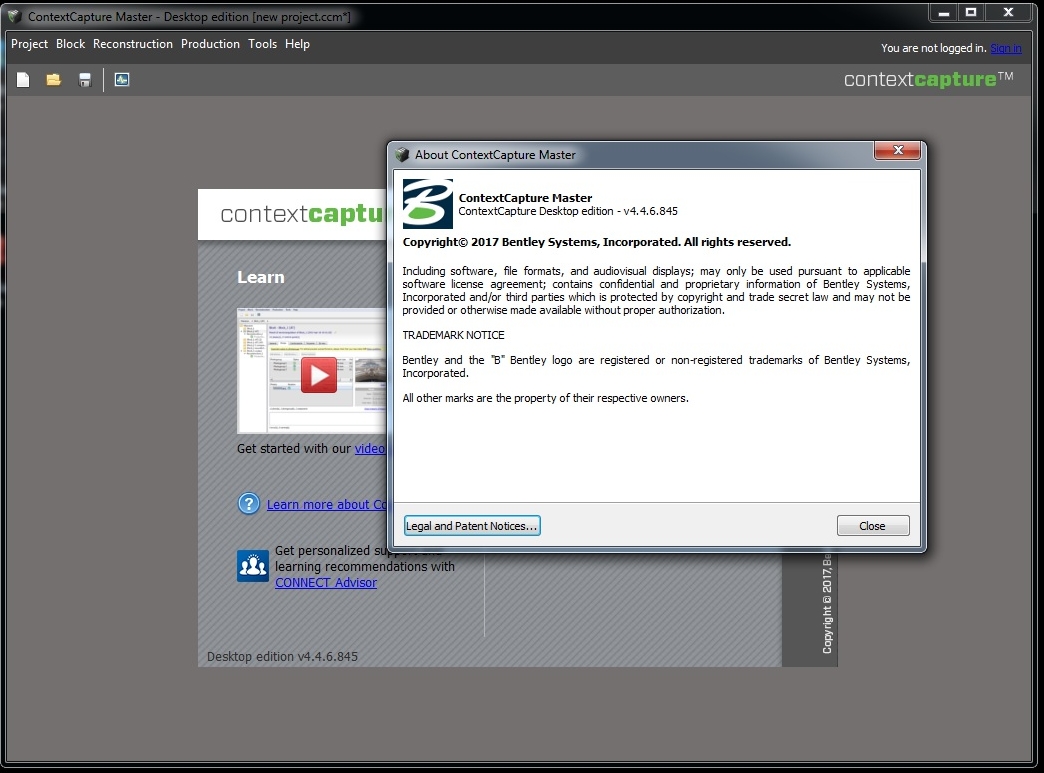The height and width of the screenshot is (773, 1044).
Task: Close About dialog via red X
Action: [898, 150]
